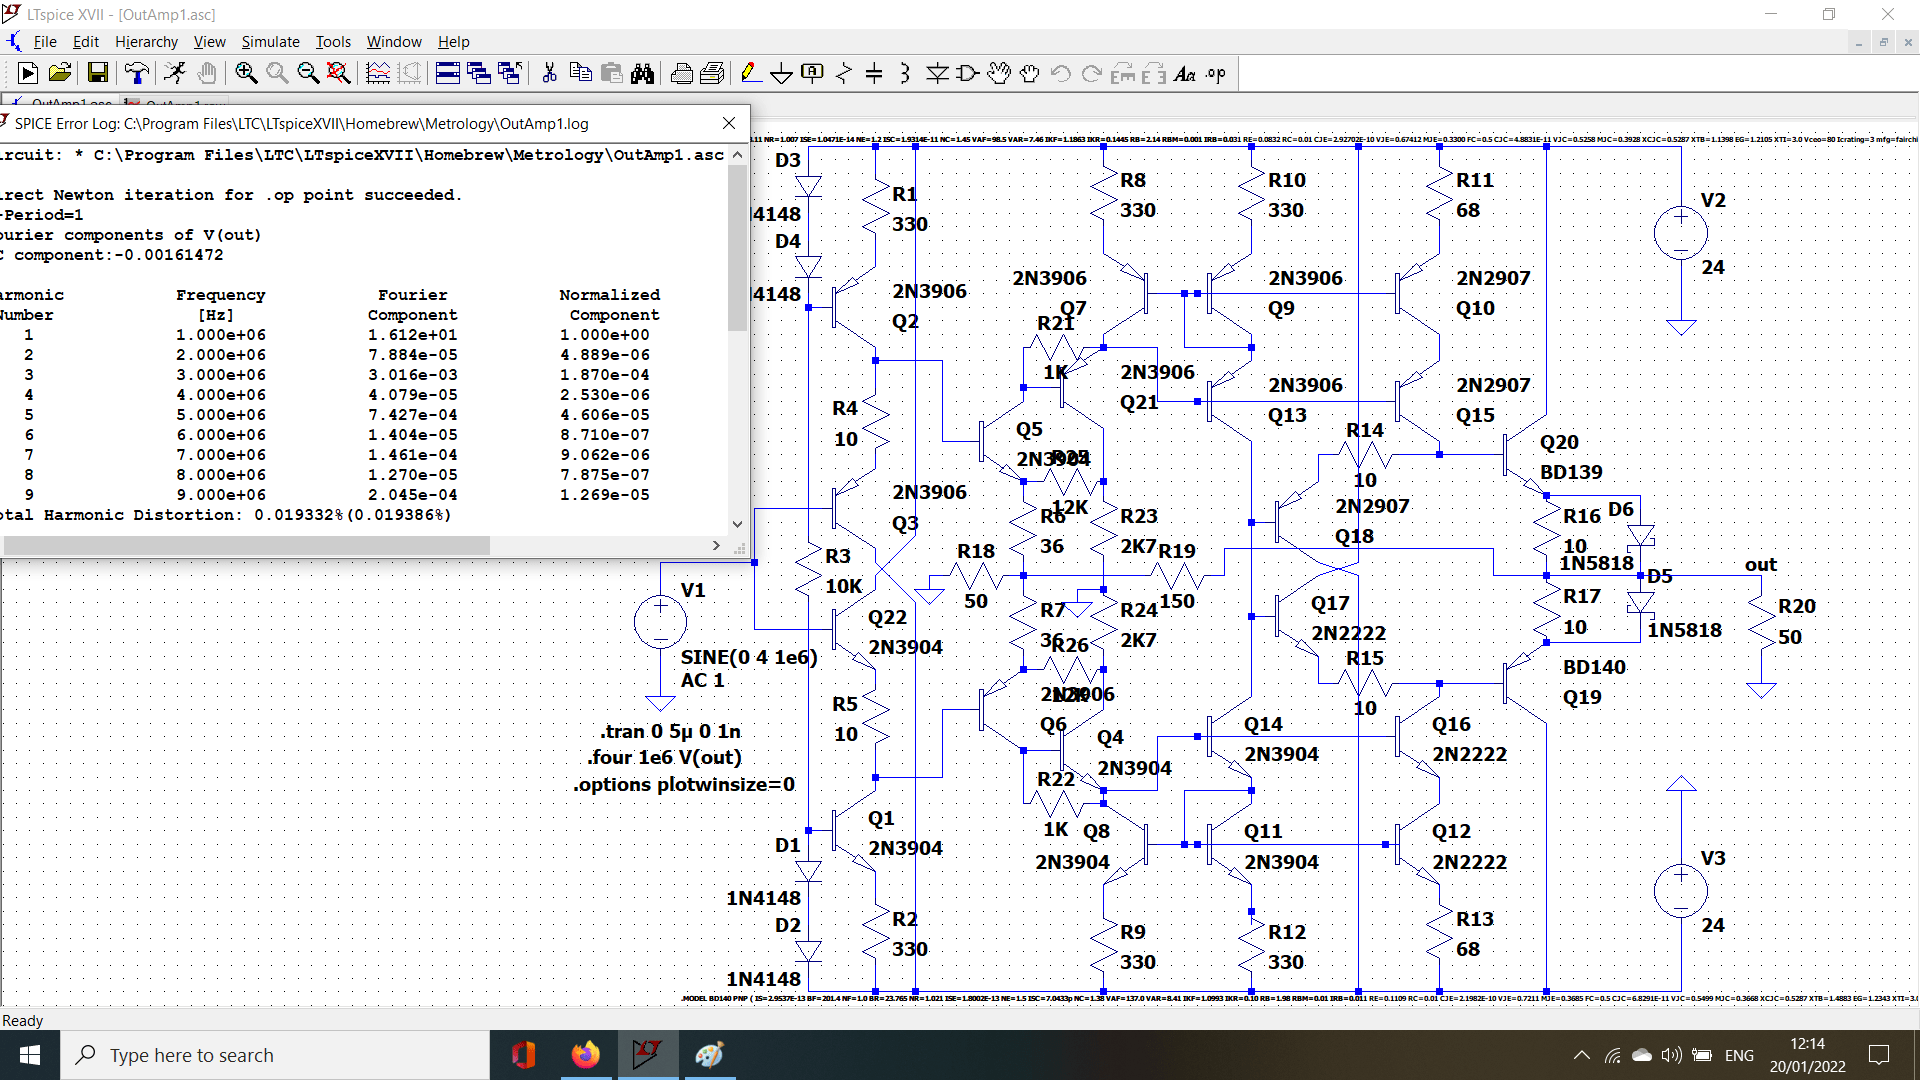Click the .four 1e6 V(out) directive
1920x1080 pixels.
[665, 758]
